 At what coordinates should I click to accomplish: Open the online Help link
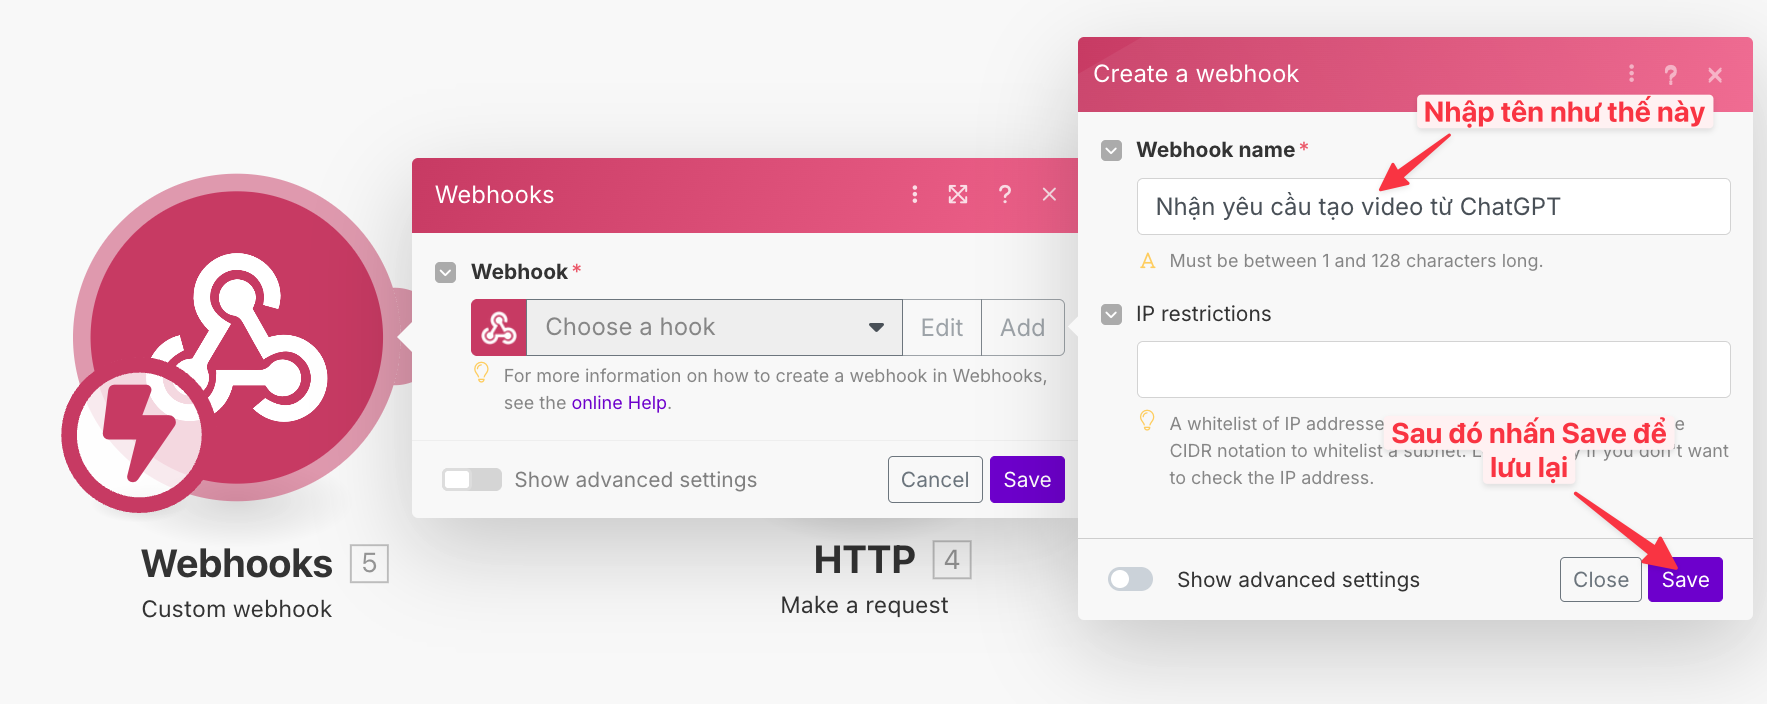[618, 403]
